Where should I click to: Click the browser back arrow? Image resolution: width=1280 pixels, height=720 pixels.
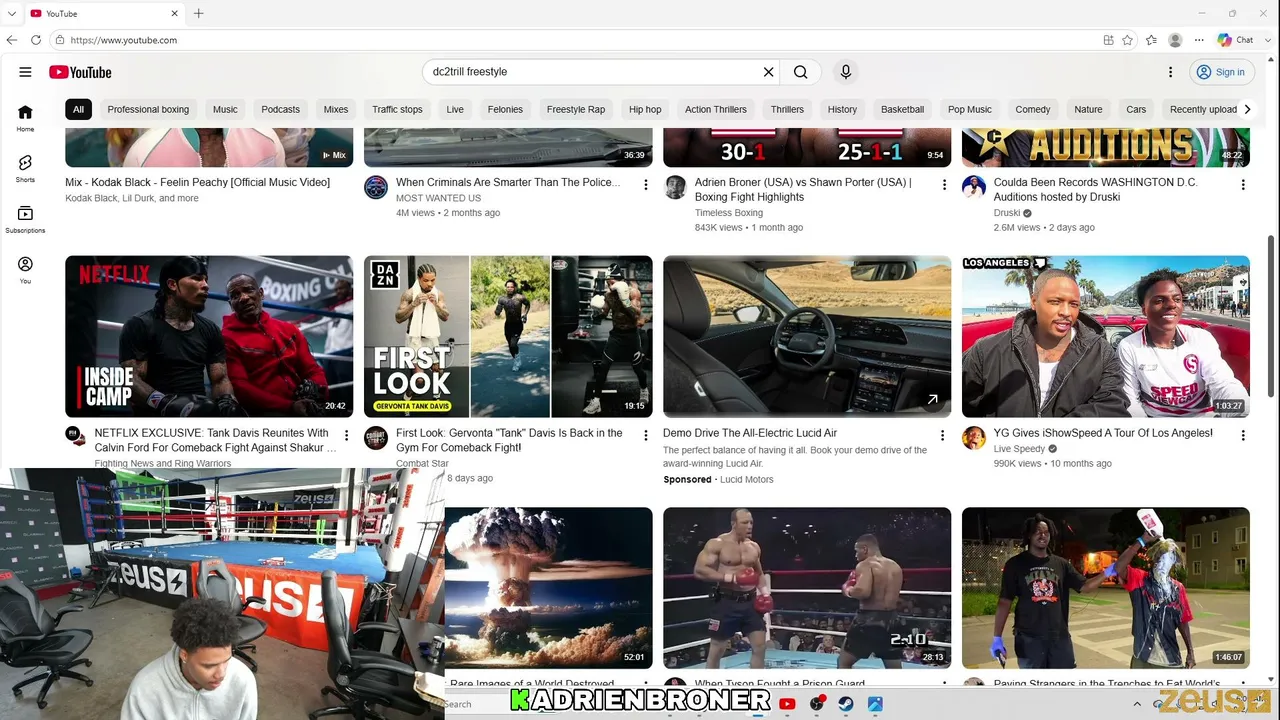12,40
